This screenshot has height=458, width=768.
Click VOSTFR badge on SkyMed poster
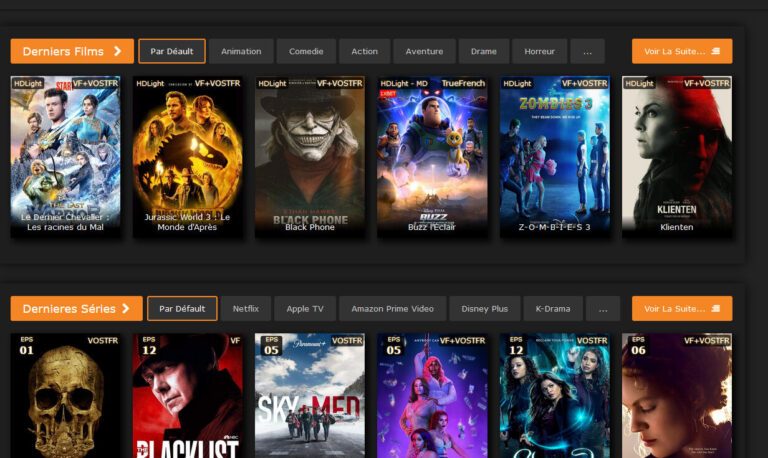pyautogui.click(x=347, y=340)
